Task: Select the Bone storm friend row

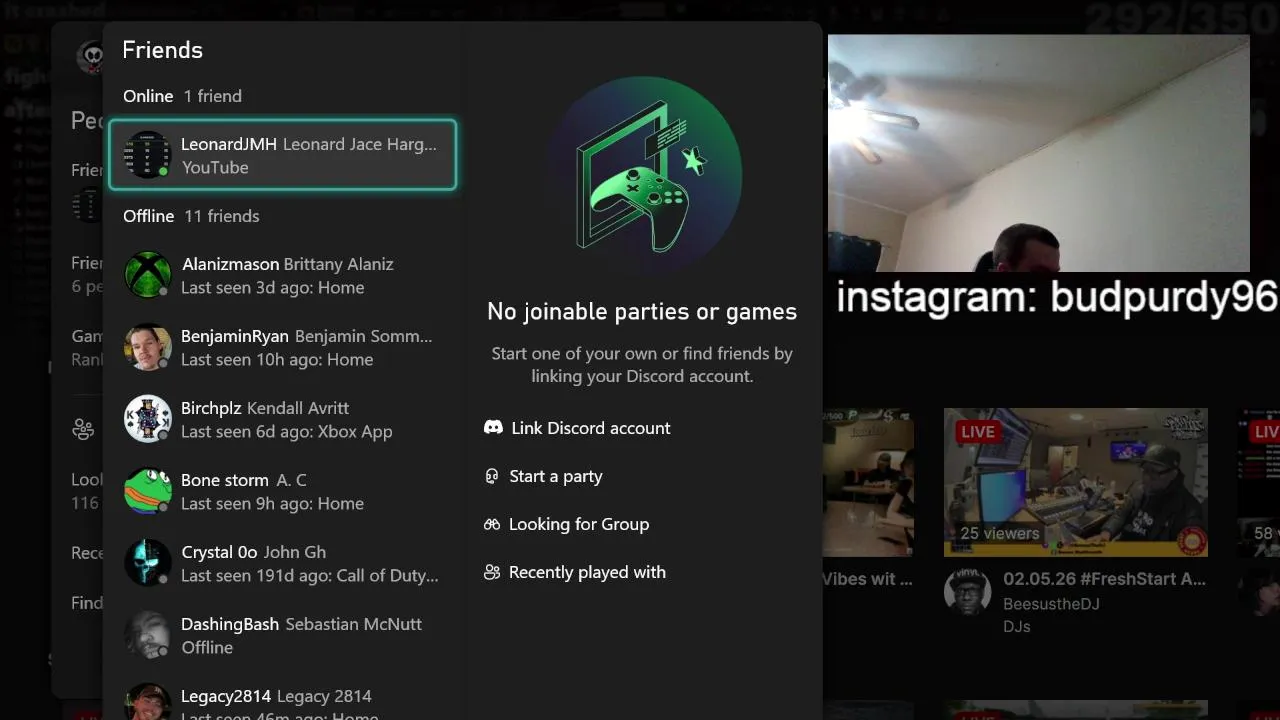Action: [282, 491]
